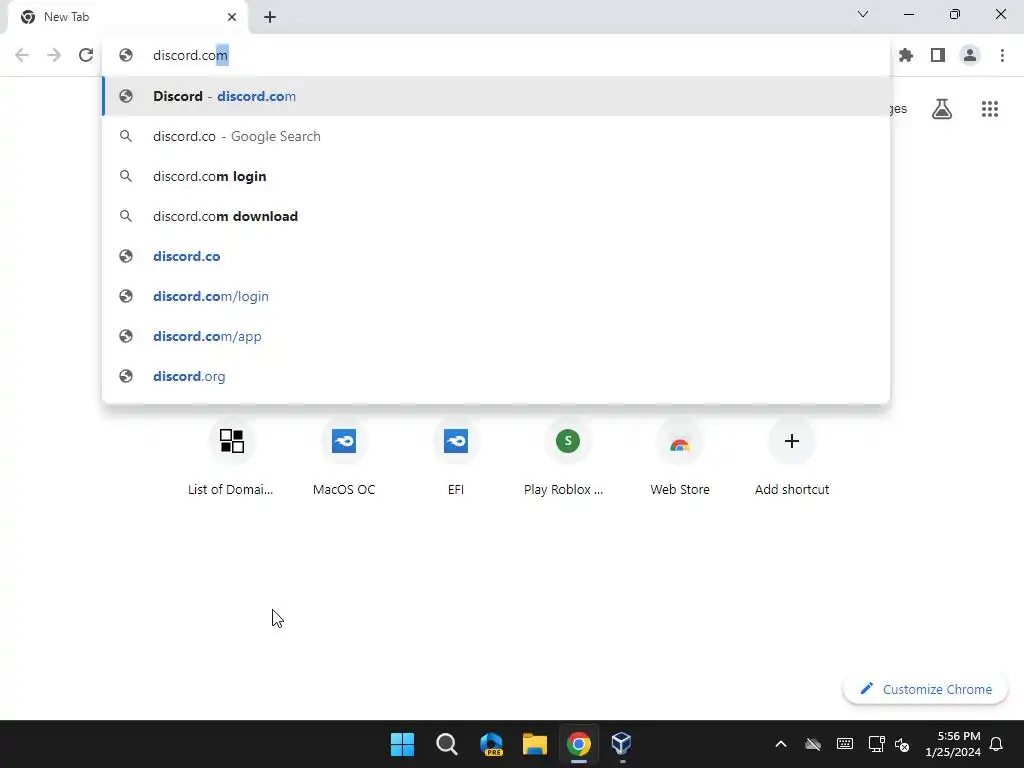The height and width of the screenshot is (768, 1024).
Task: Reload the page with the refresh icon
Action: (86, 55)
